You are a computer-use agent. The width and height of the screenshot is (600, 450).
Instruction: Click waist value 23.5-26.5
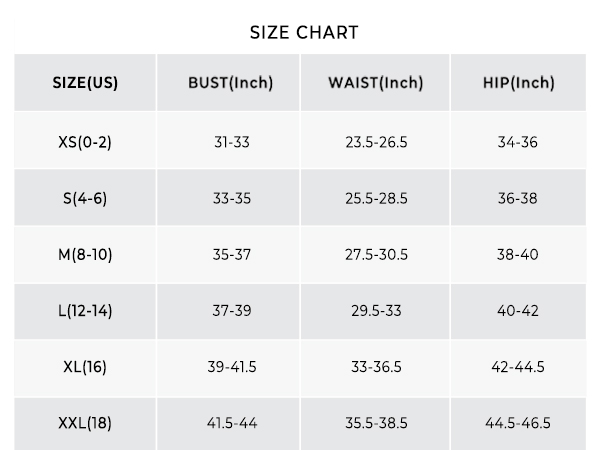(x=376, y=142)
